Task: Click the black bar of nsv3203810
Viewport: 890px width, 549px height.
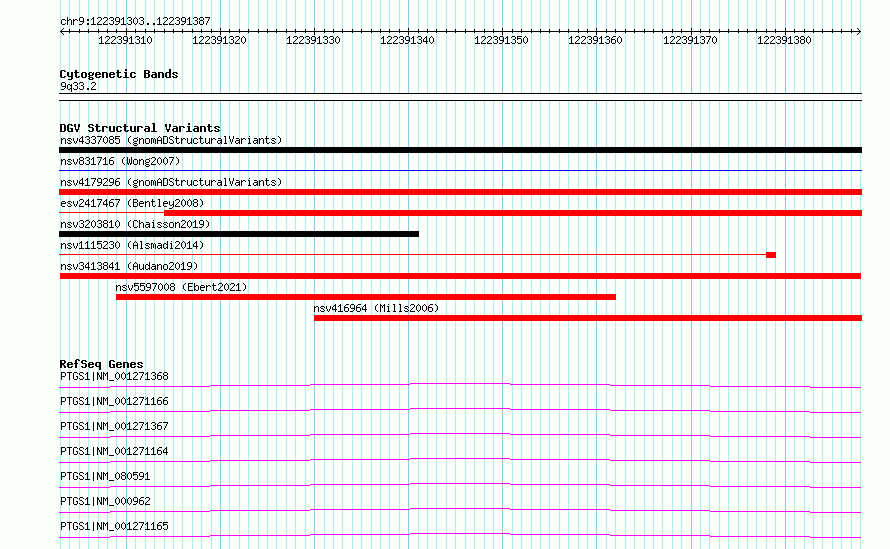Action: (x=239, y=234)
